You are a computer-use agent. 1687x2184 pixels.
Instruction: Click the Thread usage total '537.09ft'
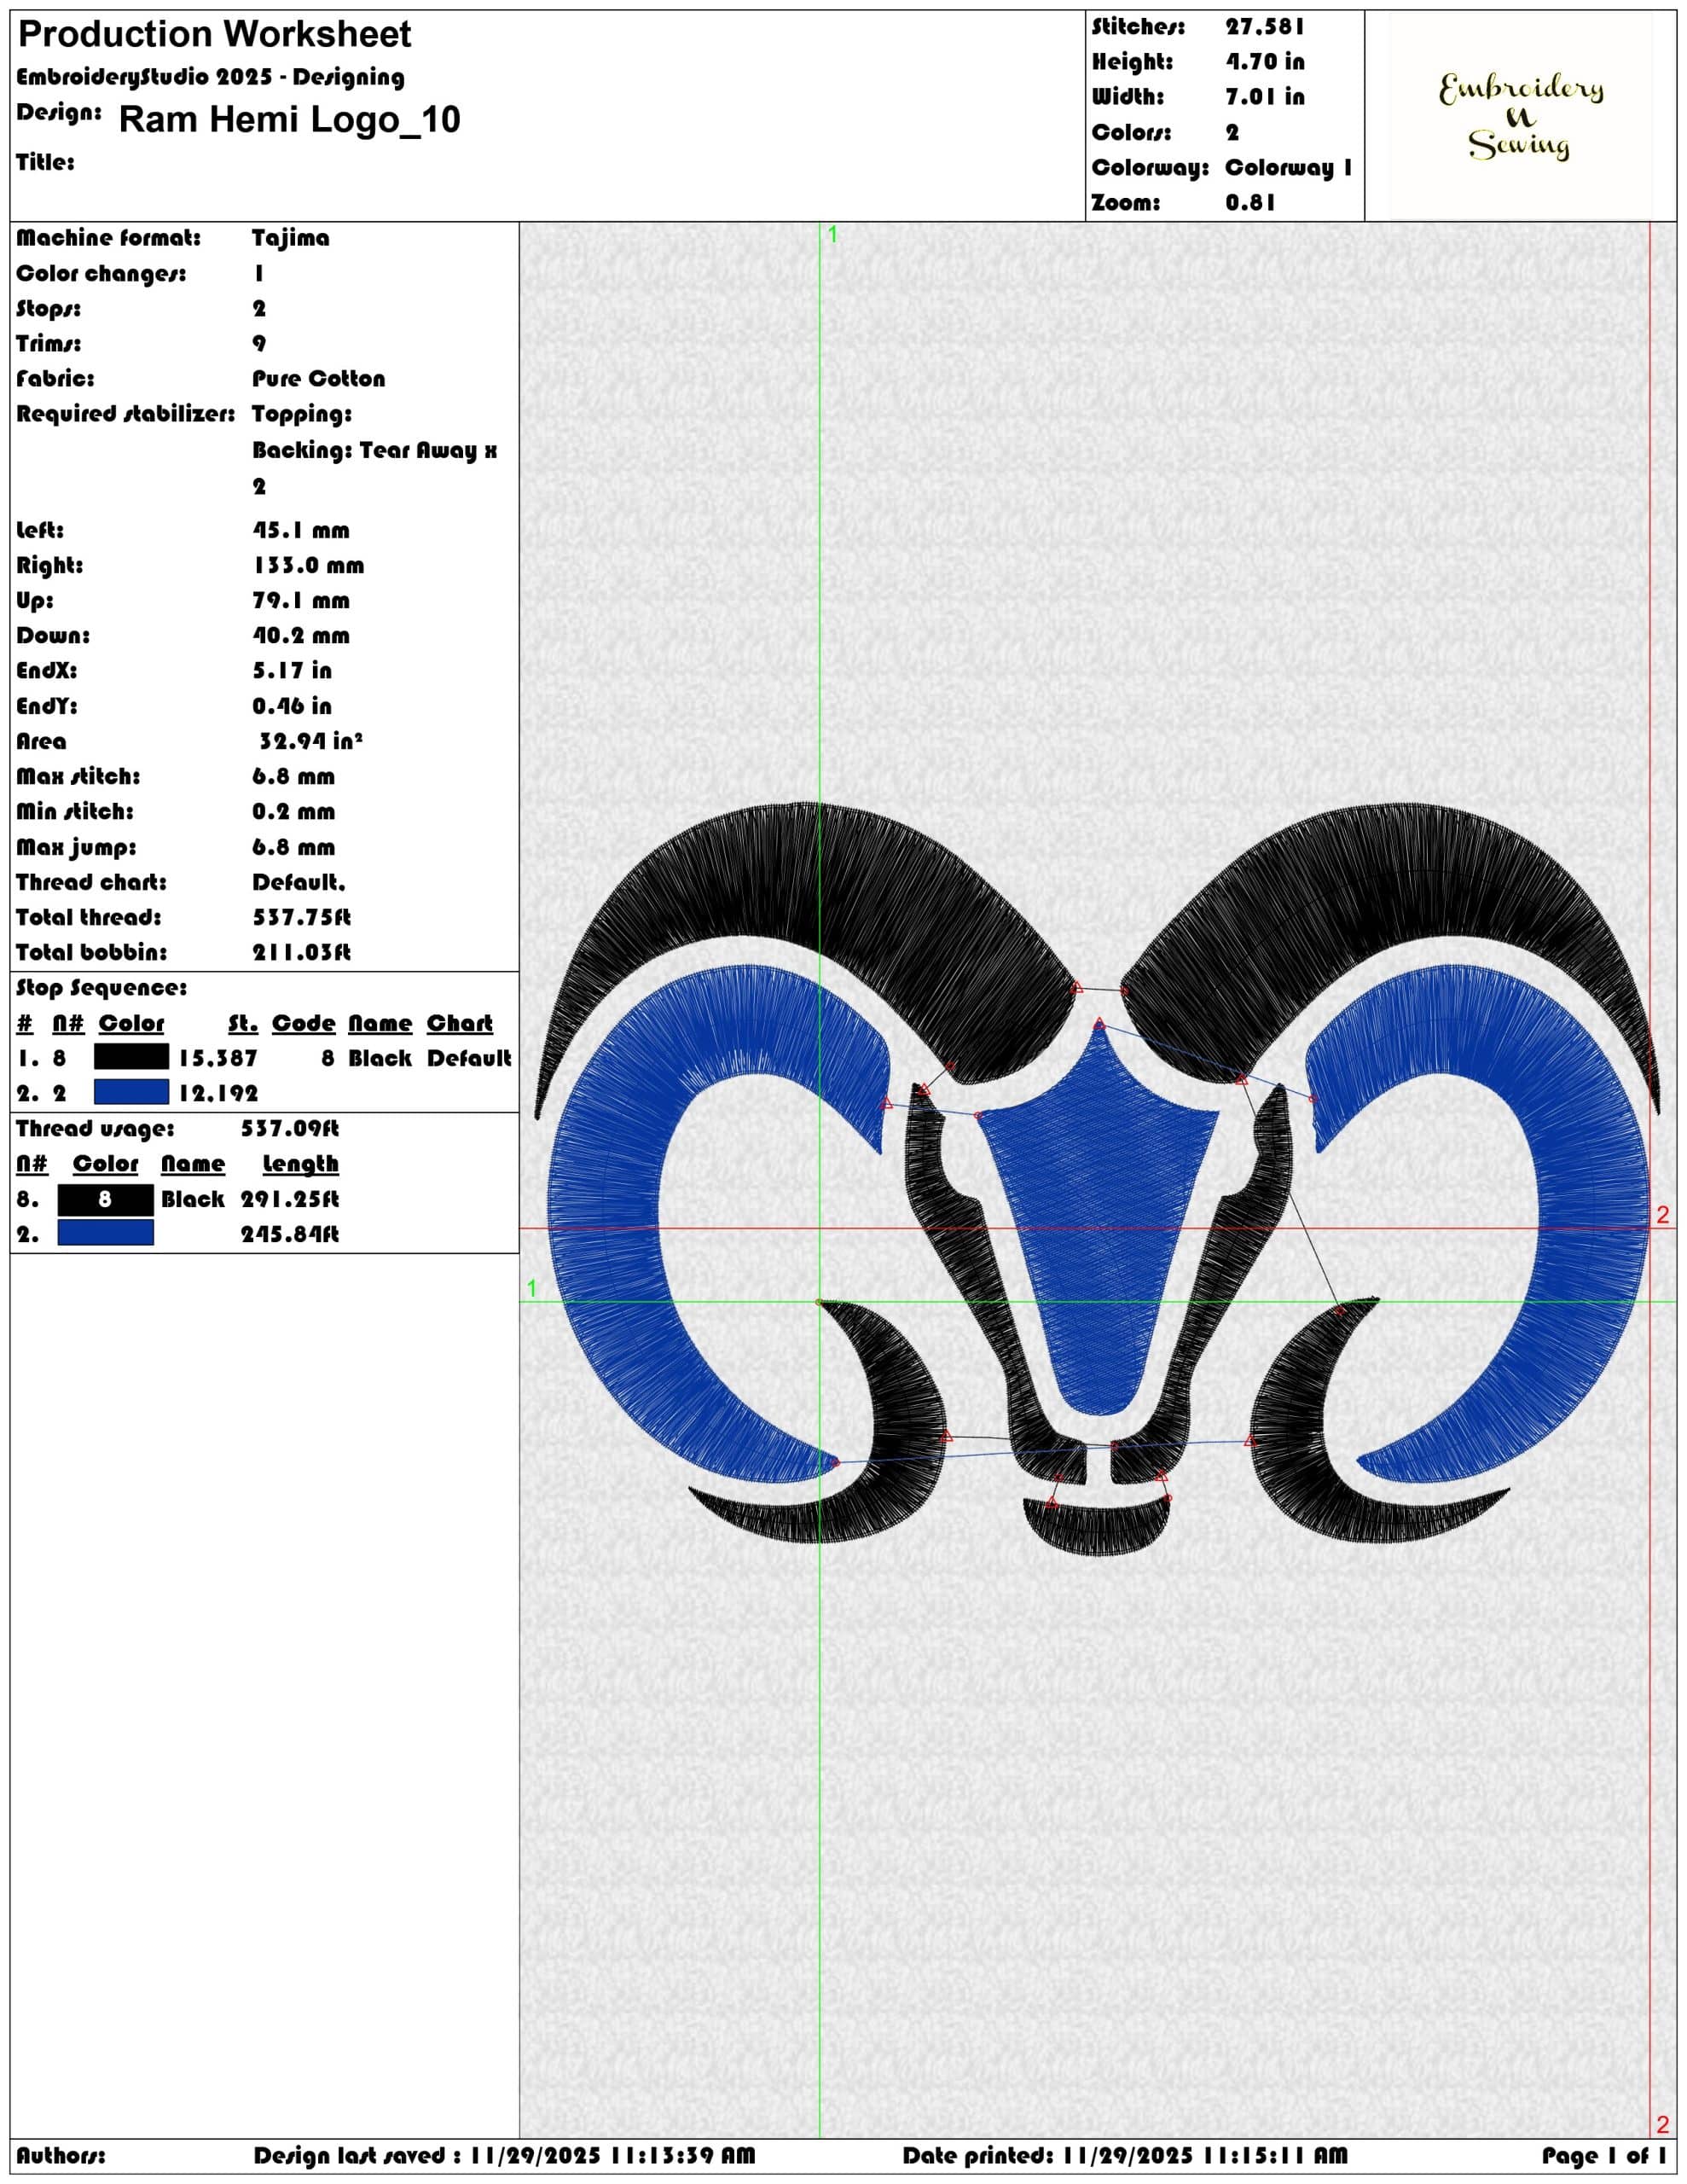[290, 1129]
